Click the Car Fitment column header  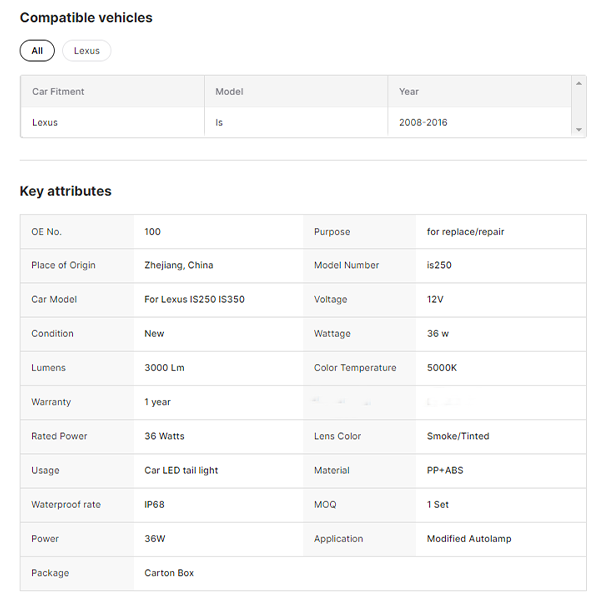(58, 92)
